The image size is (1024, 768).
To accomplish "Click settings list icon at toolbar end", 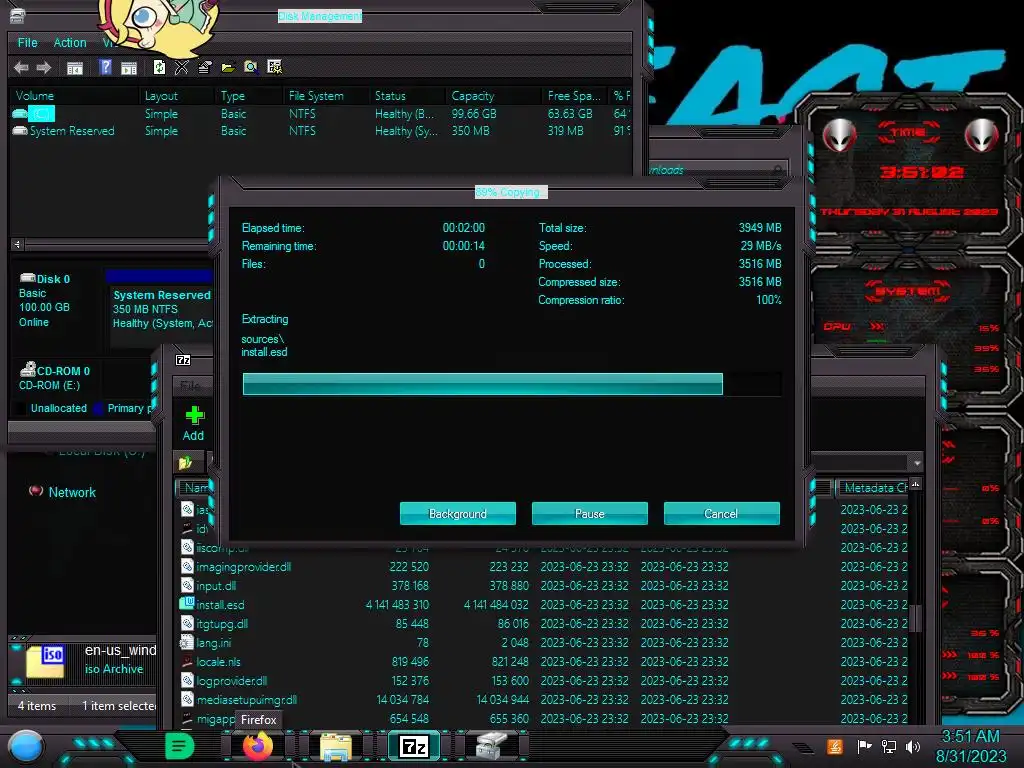I will (274, 67).
